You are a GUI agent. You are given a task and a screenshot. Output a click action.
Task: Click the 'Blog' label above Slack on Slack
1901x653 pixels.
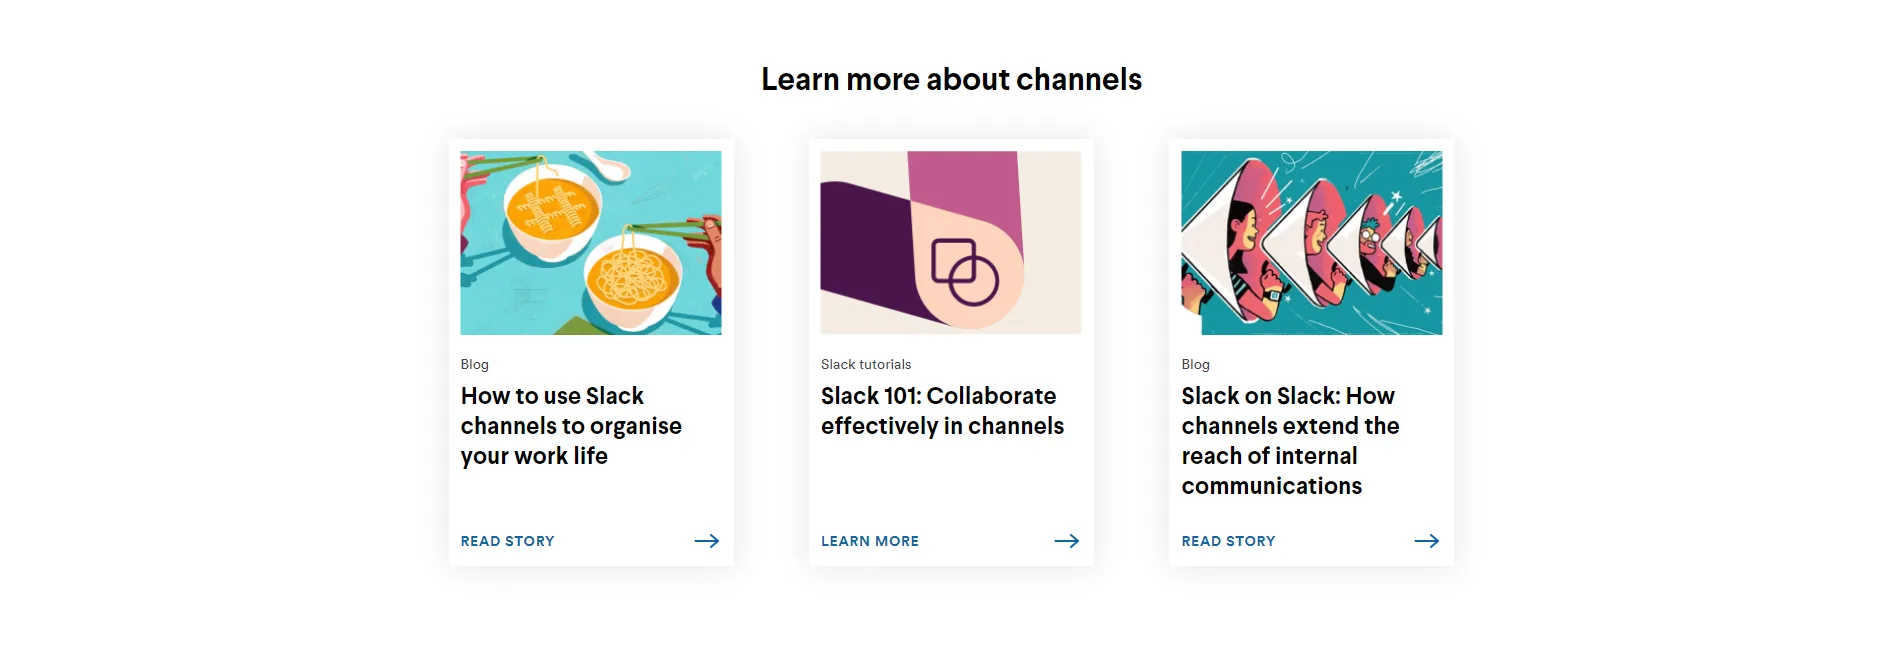(x=1195, y=364)
